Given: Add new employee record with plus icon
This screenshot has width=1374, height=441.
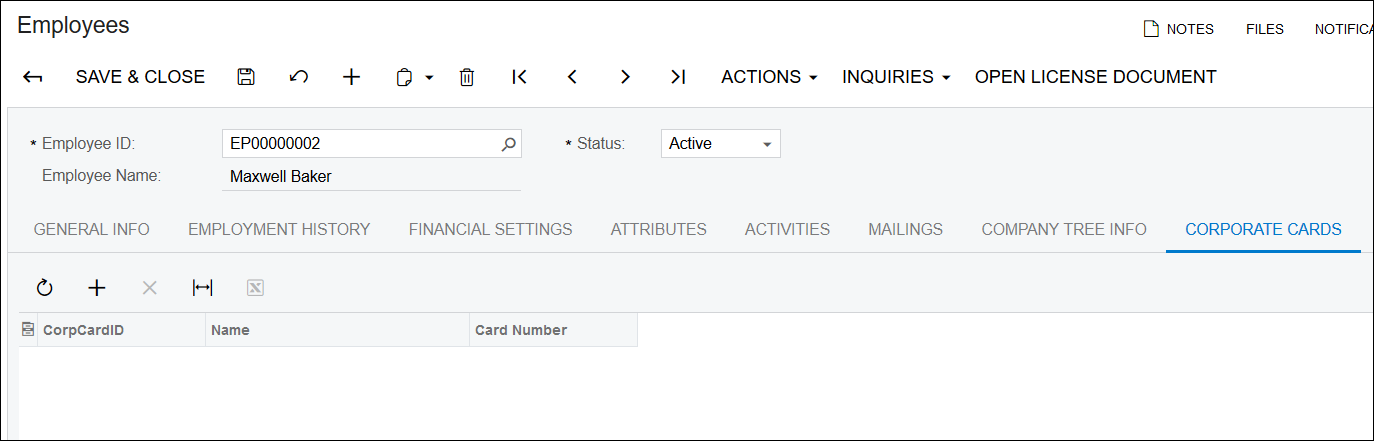Looking at the screenshot, I should tap(351, 77).
